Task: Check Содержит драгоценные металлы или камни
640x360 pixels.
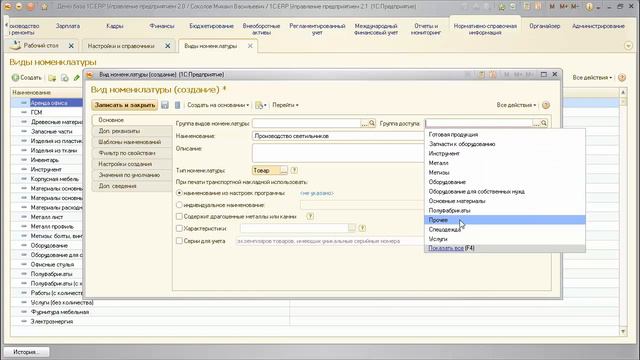Action: pyautogui.click(x=179, y=216)
